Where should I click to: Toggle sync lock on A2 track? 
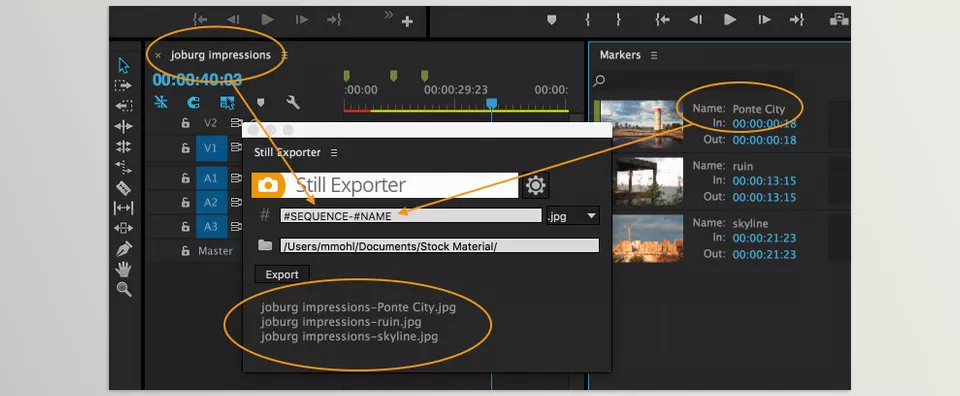point(236,203)
